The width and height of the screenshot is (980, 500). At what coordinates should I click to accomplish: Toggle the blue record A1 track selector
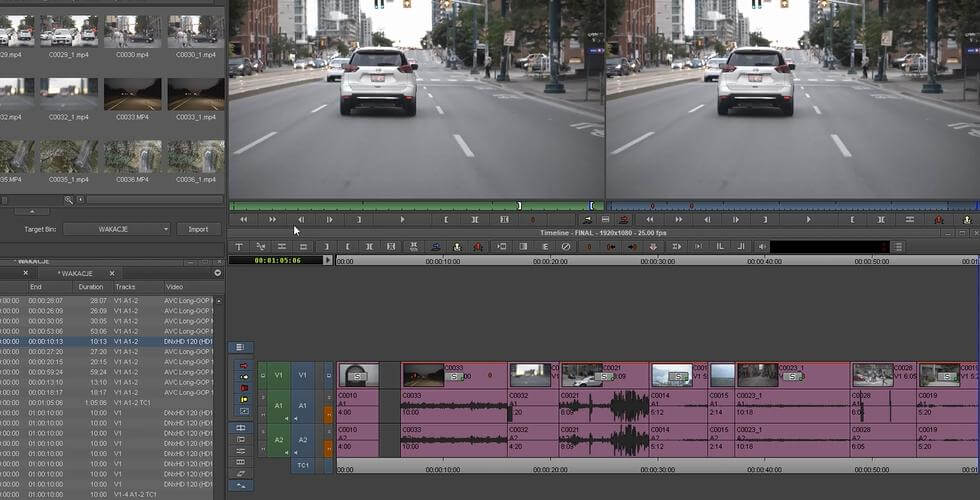pos(302,406)
